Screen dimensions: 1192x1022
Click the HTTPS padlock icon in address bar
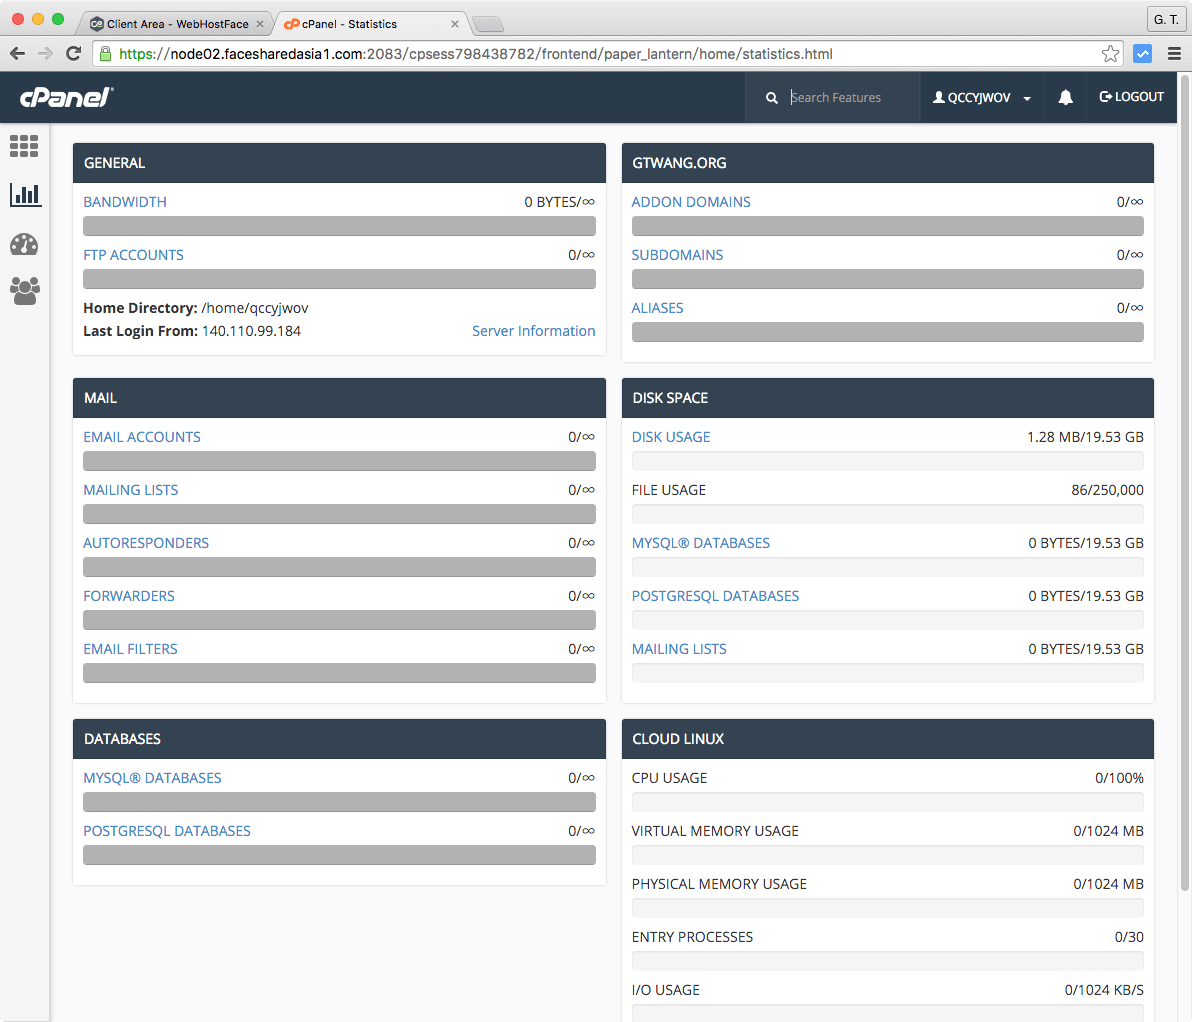(106, 54)
